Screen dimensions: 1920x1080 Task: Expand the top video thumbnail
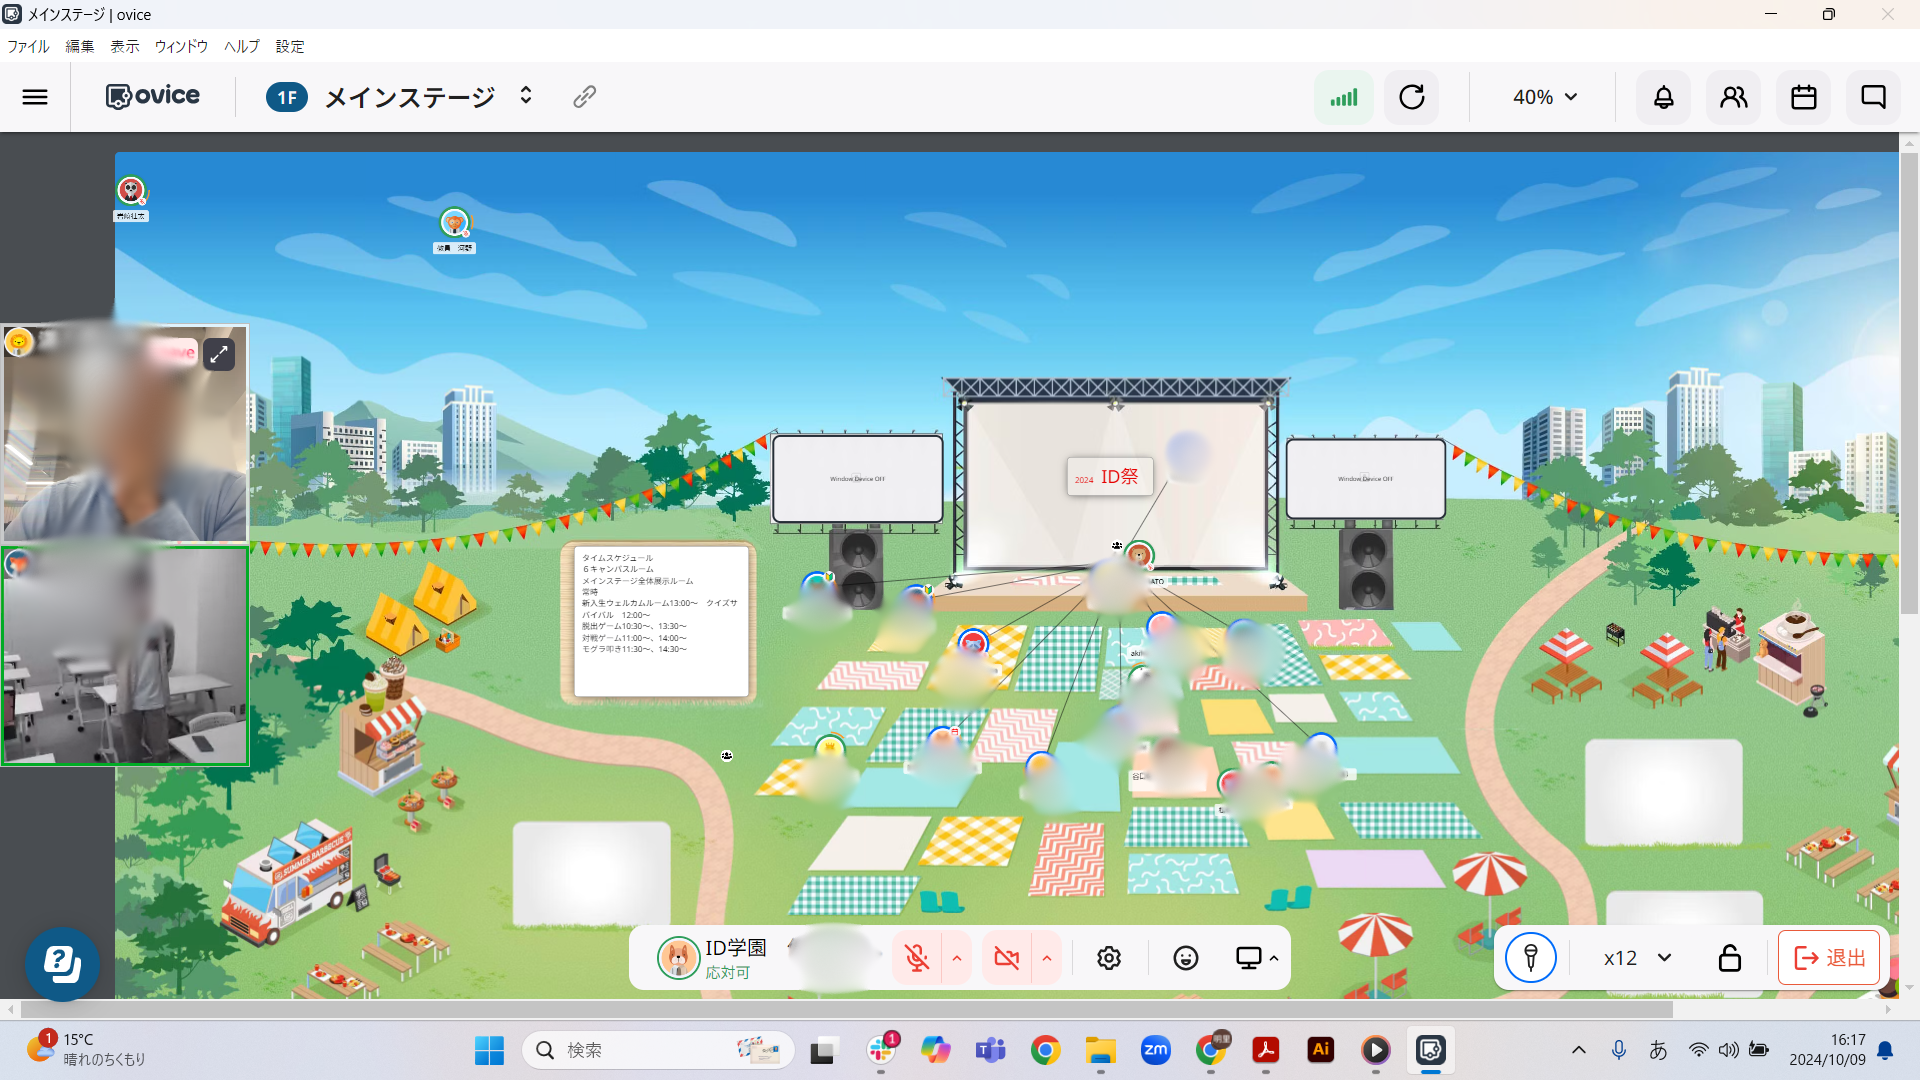219,354
